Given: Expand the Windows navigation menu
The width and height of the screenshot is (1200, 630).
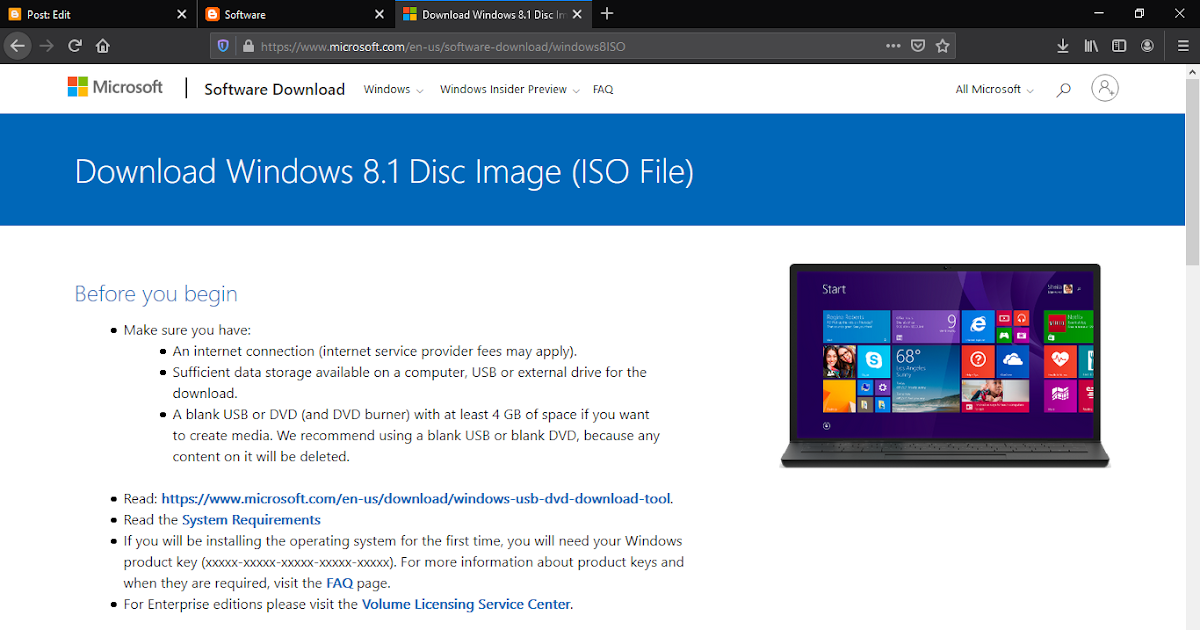Looking at the screenshot, I should click(393, 90).
